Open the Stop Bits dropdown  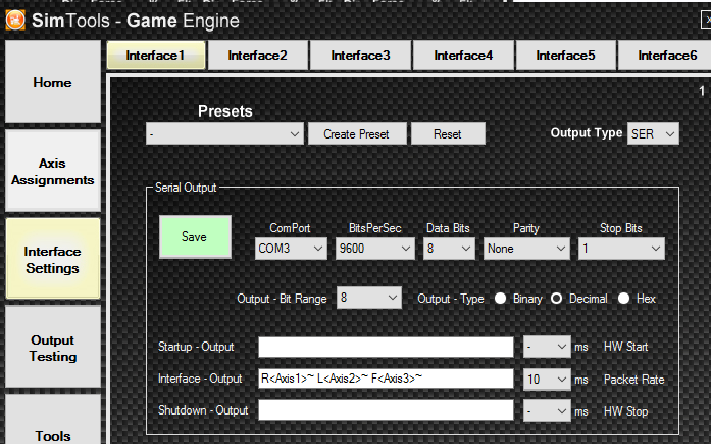(621, 249)
